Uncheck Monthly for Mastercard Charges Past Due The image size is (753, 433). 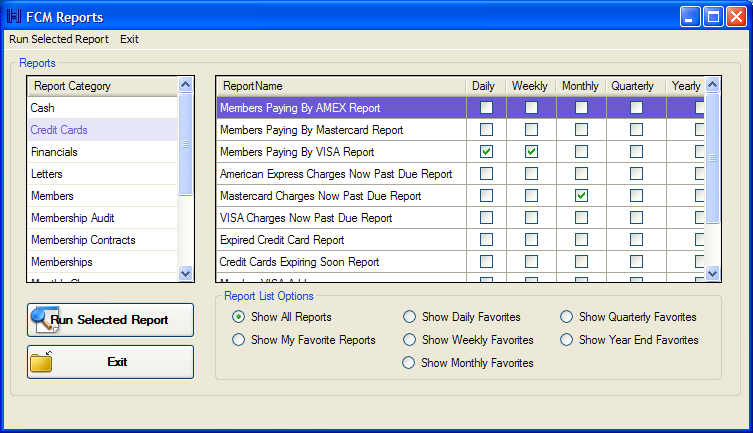[582, 196]
